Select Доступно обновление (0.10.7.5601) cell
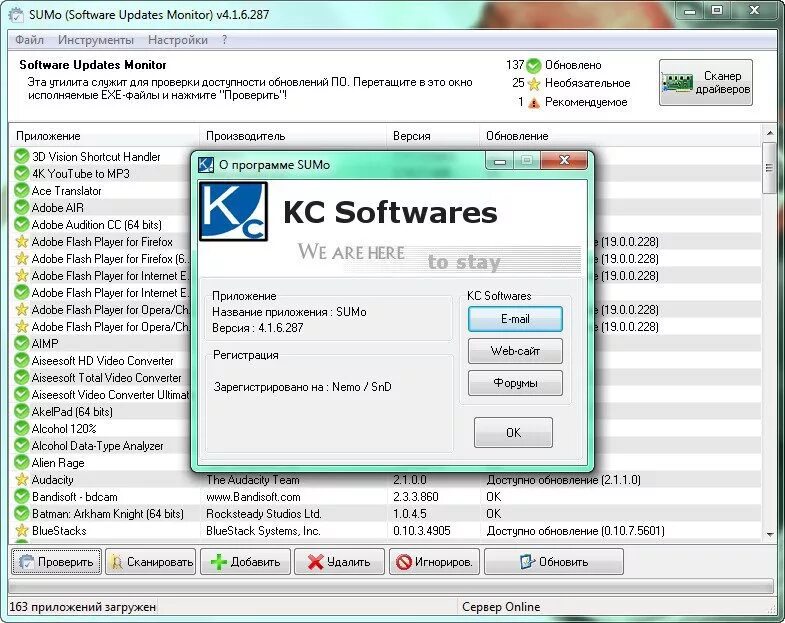The height and width of the screenshot is (623, 785). [x=576, y=531]
